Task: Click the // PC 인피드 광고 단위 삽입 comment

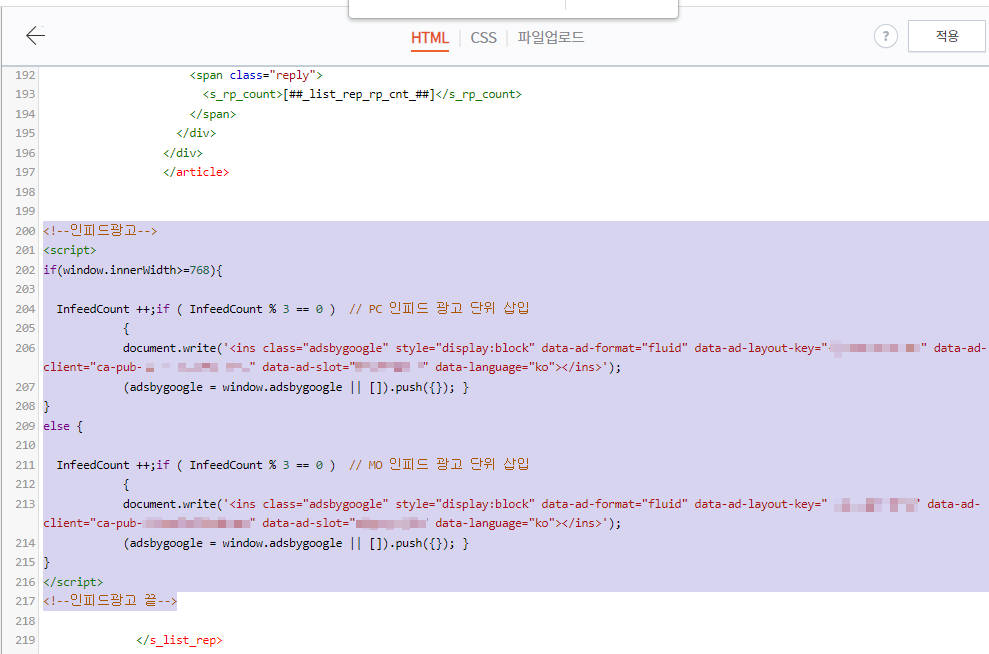Action: click(439, 308)
